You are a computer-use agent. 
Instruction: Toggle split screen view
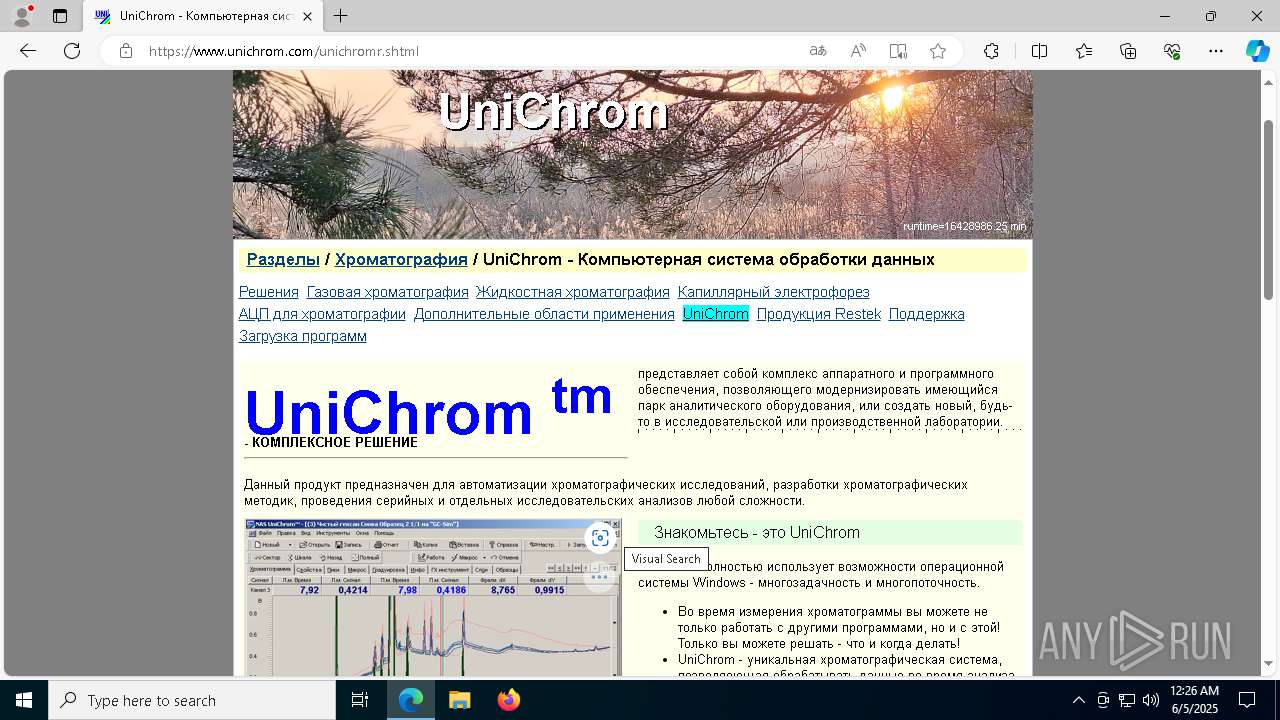coord(1039,51)
